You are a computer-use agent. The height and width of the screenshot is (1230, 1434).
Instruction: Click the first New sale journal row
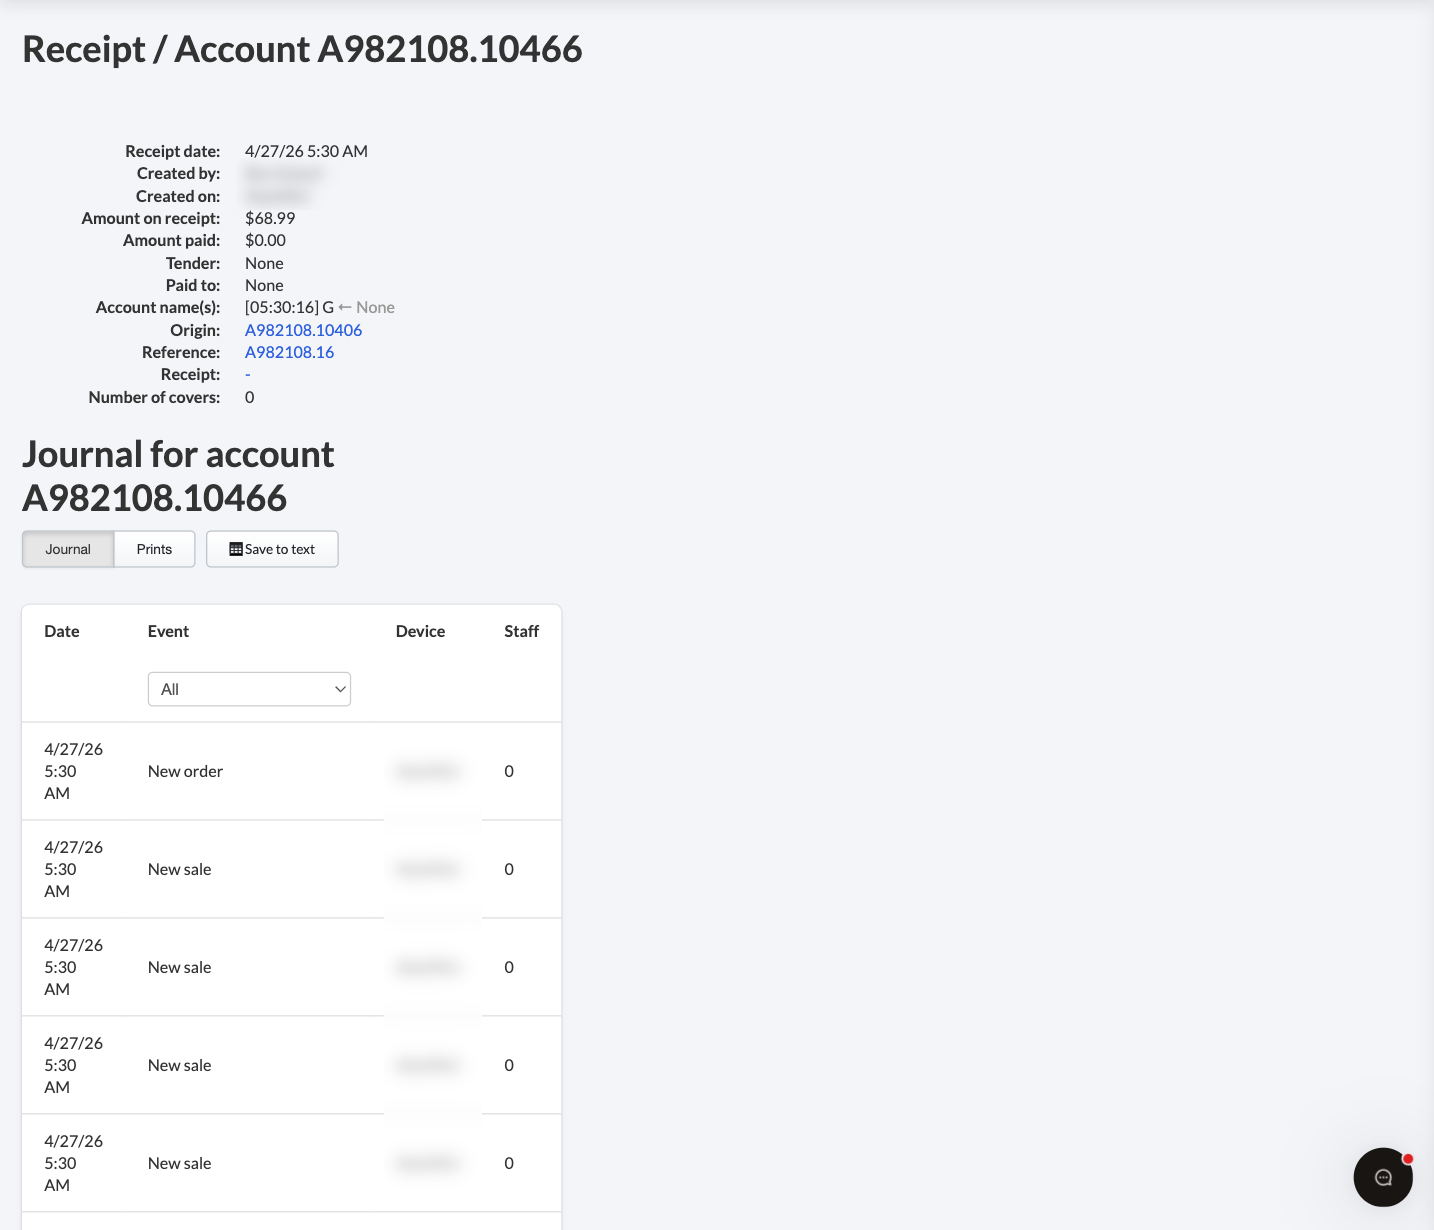coord(179,869)
